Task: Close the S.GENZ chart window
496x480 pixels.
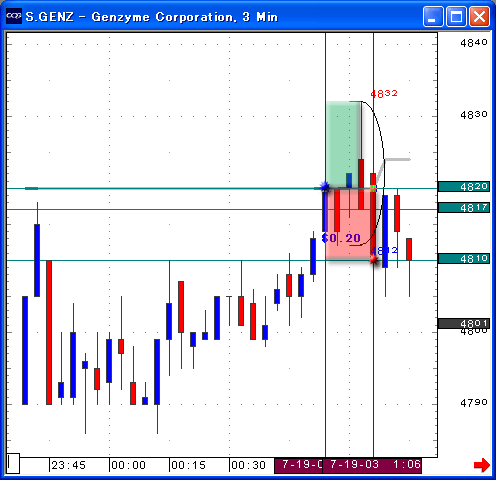Action: coord(479,16)
